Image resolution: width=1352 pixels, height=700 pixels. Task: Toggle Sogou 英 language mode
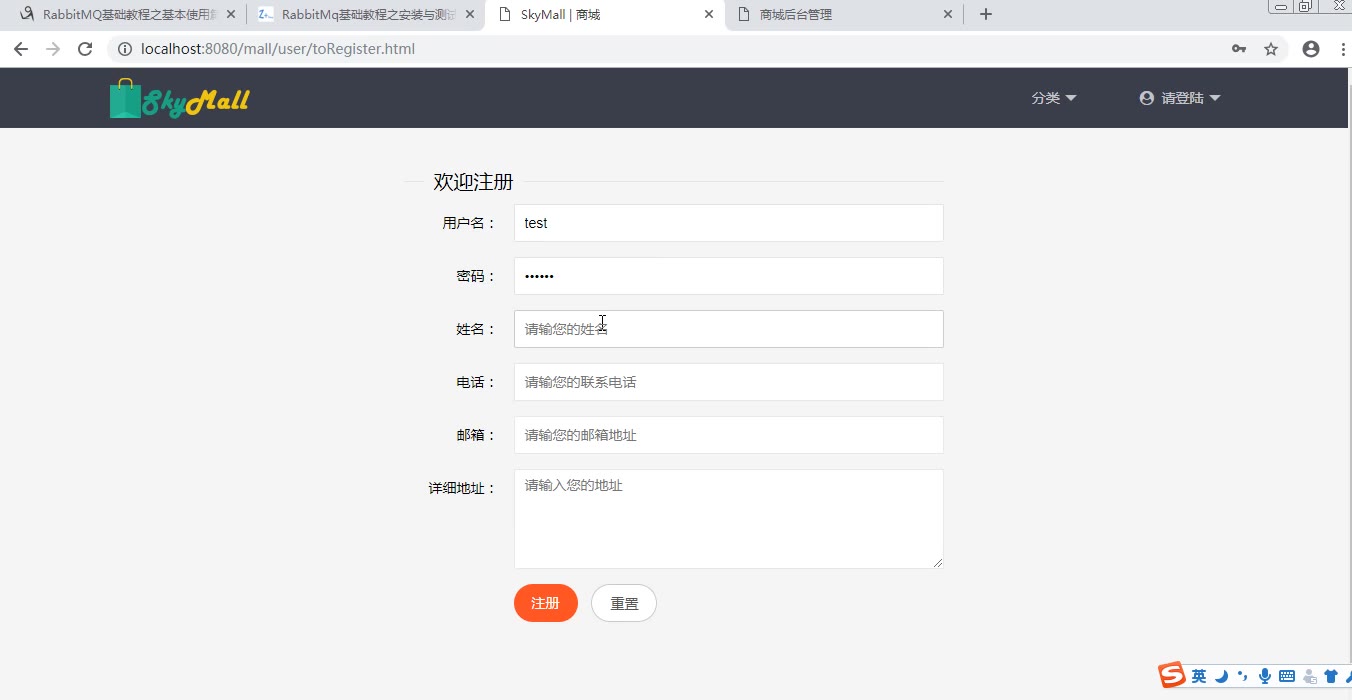[x=1199, y=677]
